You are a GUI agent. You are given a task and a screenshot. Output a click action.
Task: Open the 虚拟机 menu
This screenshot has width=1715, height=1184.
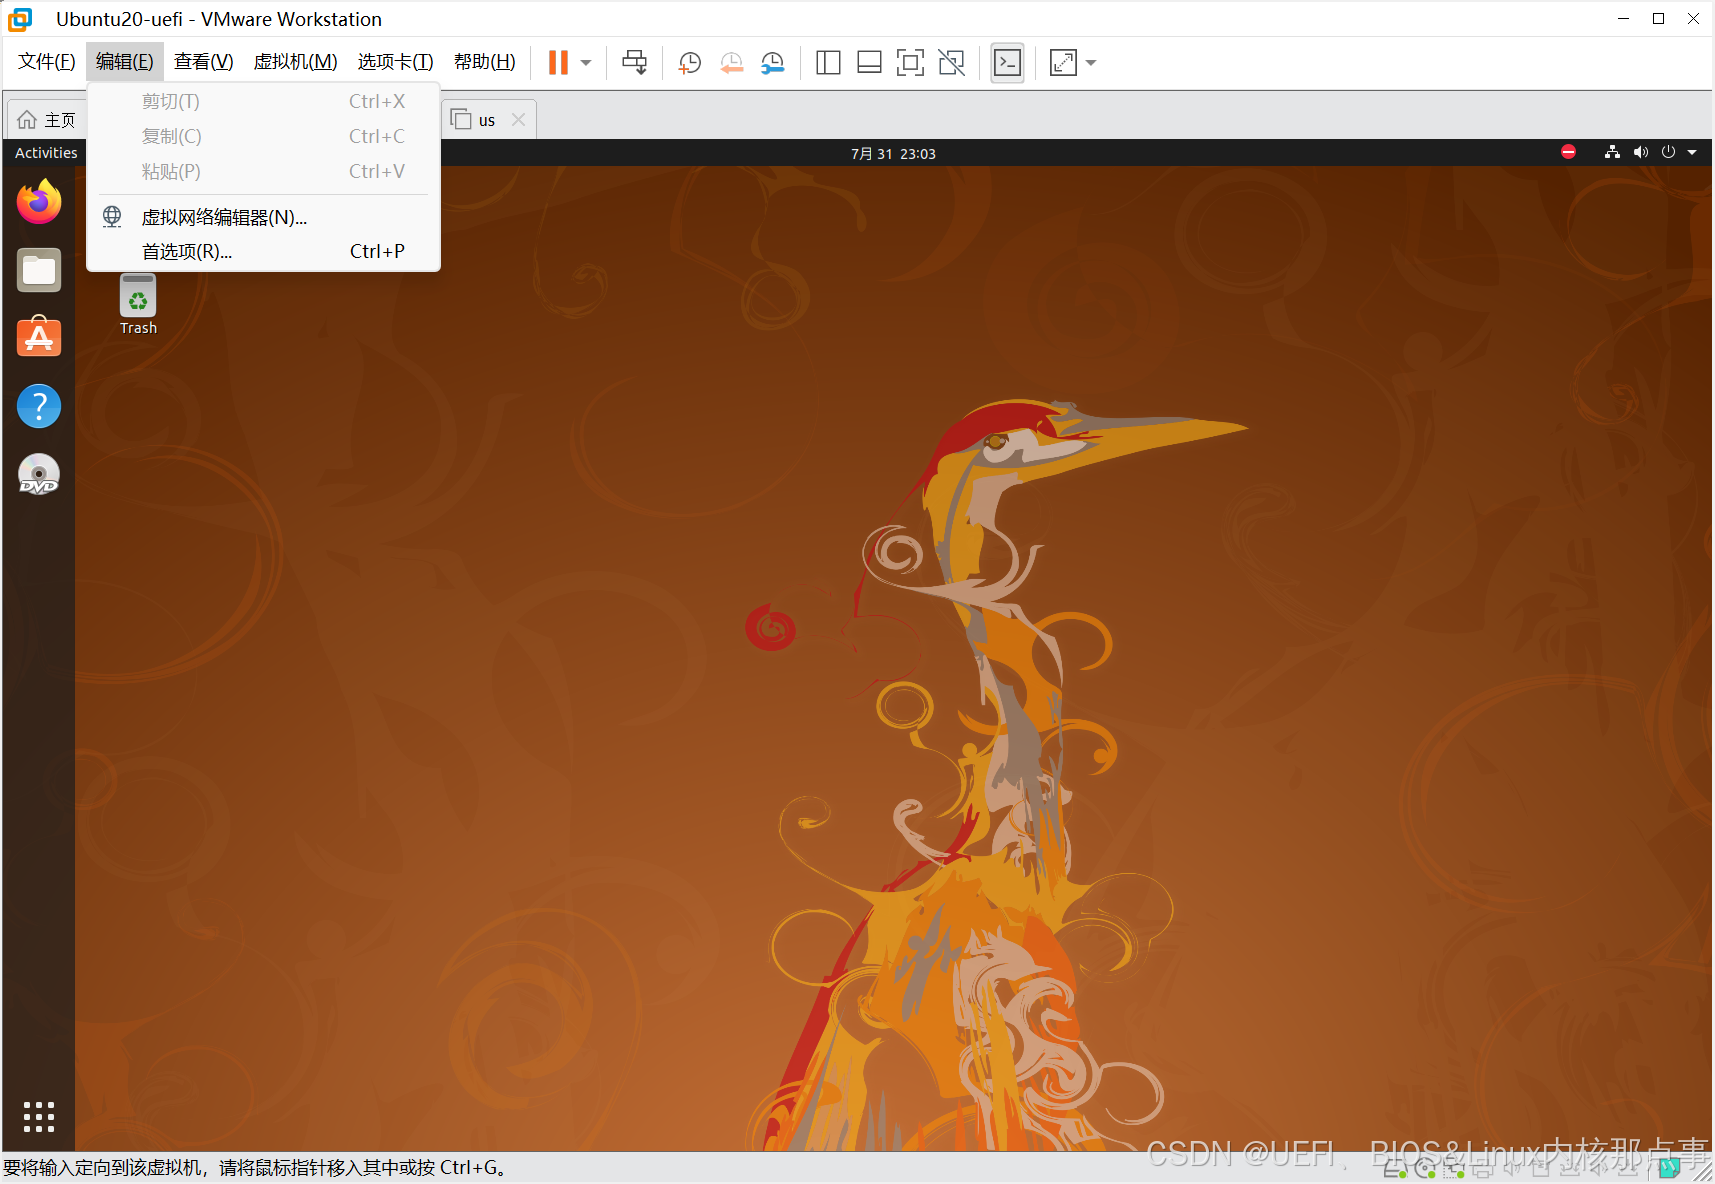[x=295, y=61]
